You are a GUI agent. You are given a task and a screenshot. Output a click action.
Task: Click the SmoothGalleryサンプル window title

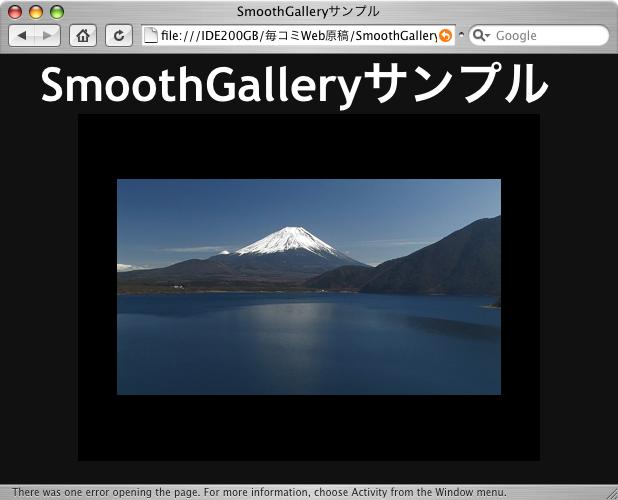pyautogui.click(x=308, y=12)
